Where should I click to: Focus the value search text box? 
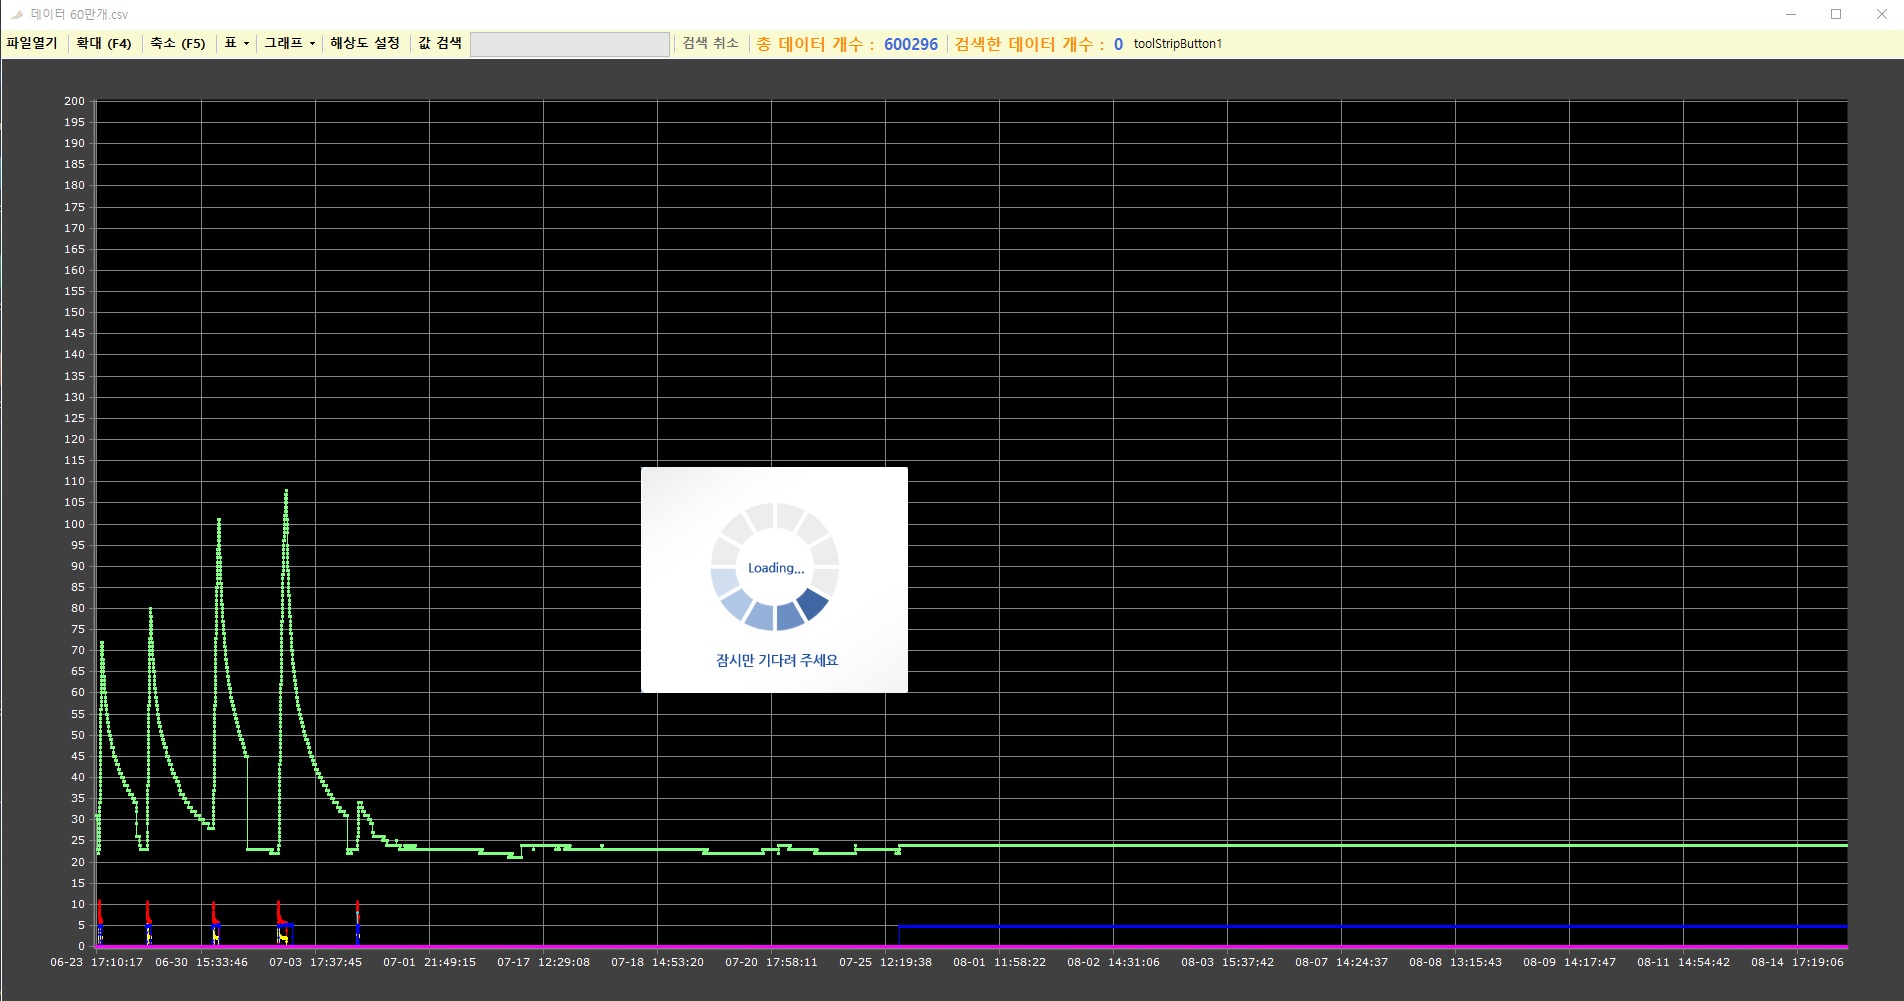pyautogui.click(x=569, y=44)
